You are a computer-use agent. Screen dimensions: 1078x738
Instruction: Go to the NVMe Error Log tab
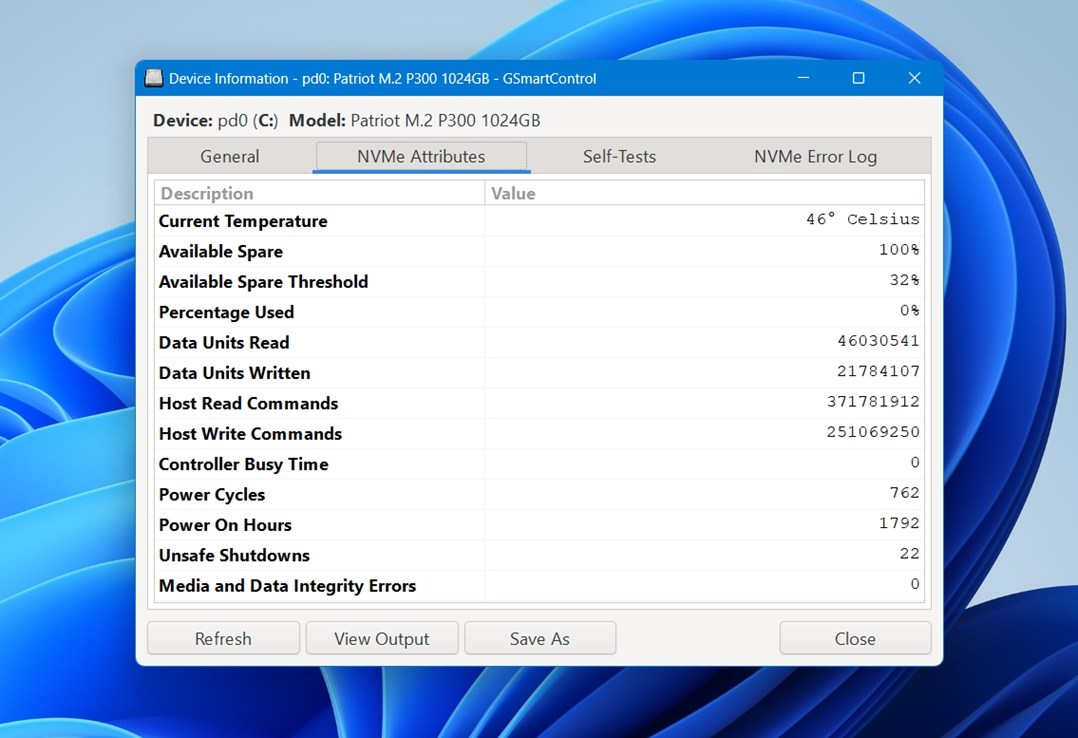pos(815,156)
